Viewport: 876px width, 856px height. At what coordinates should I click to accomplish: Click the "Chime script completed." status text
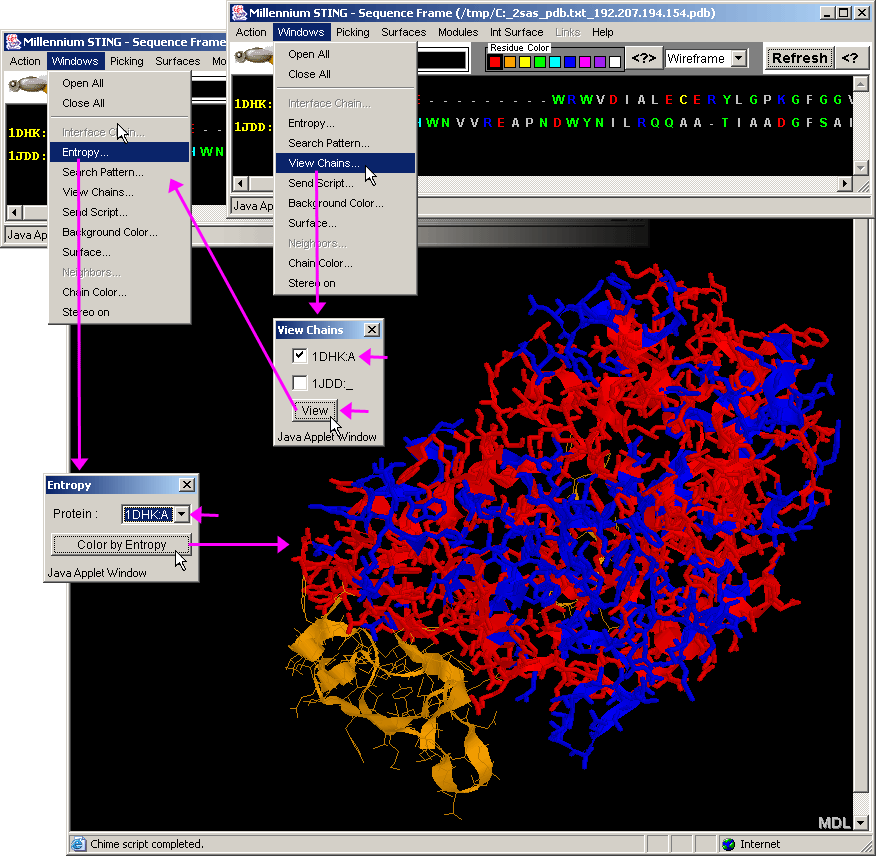(147, 844)
